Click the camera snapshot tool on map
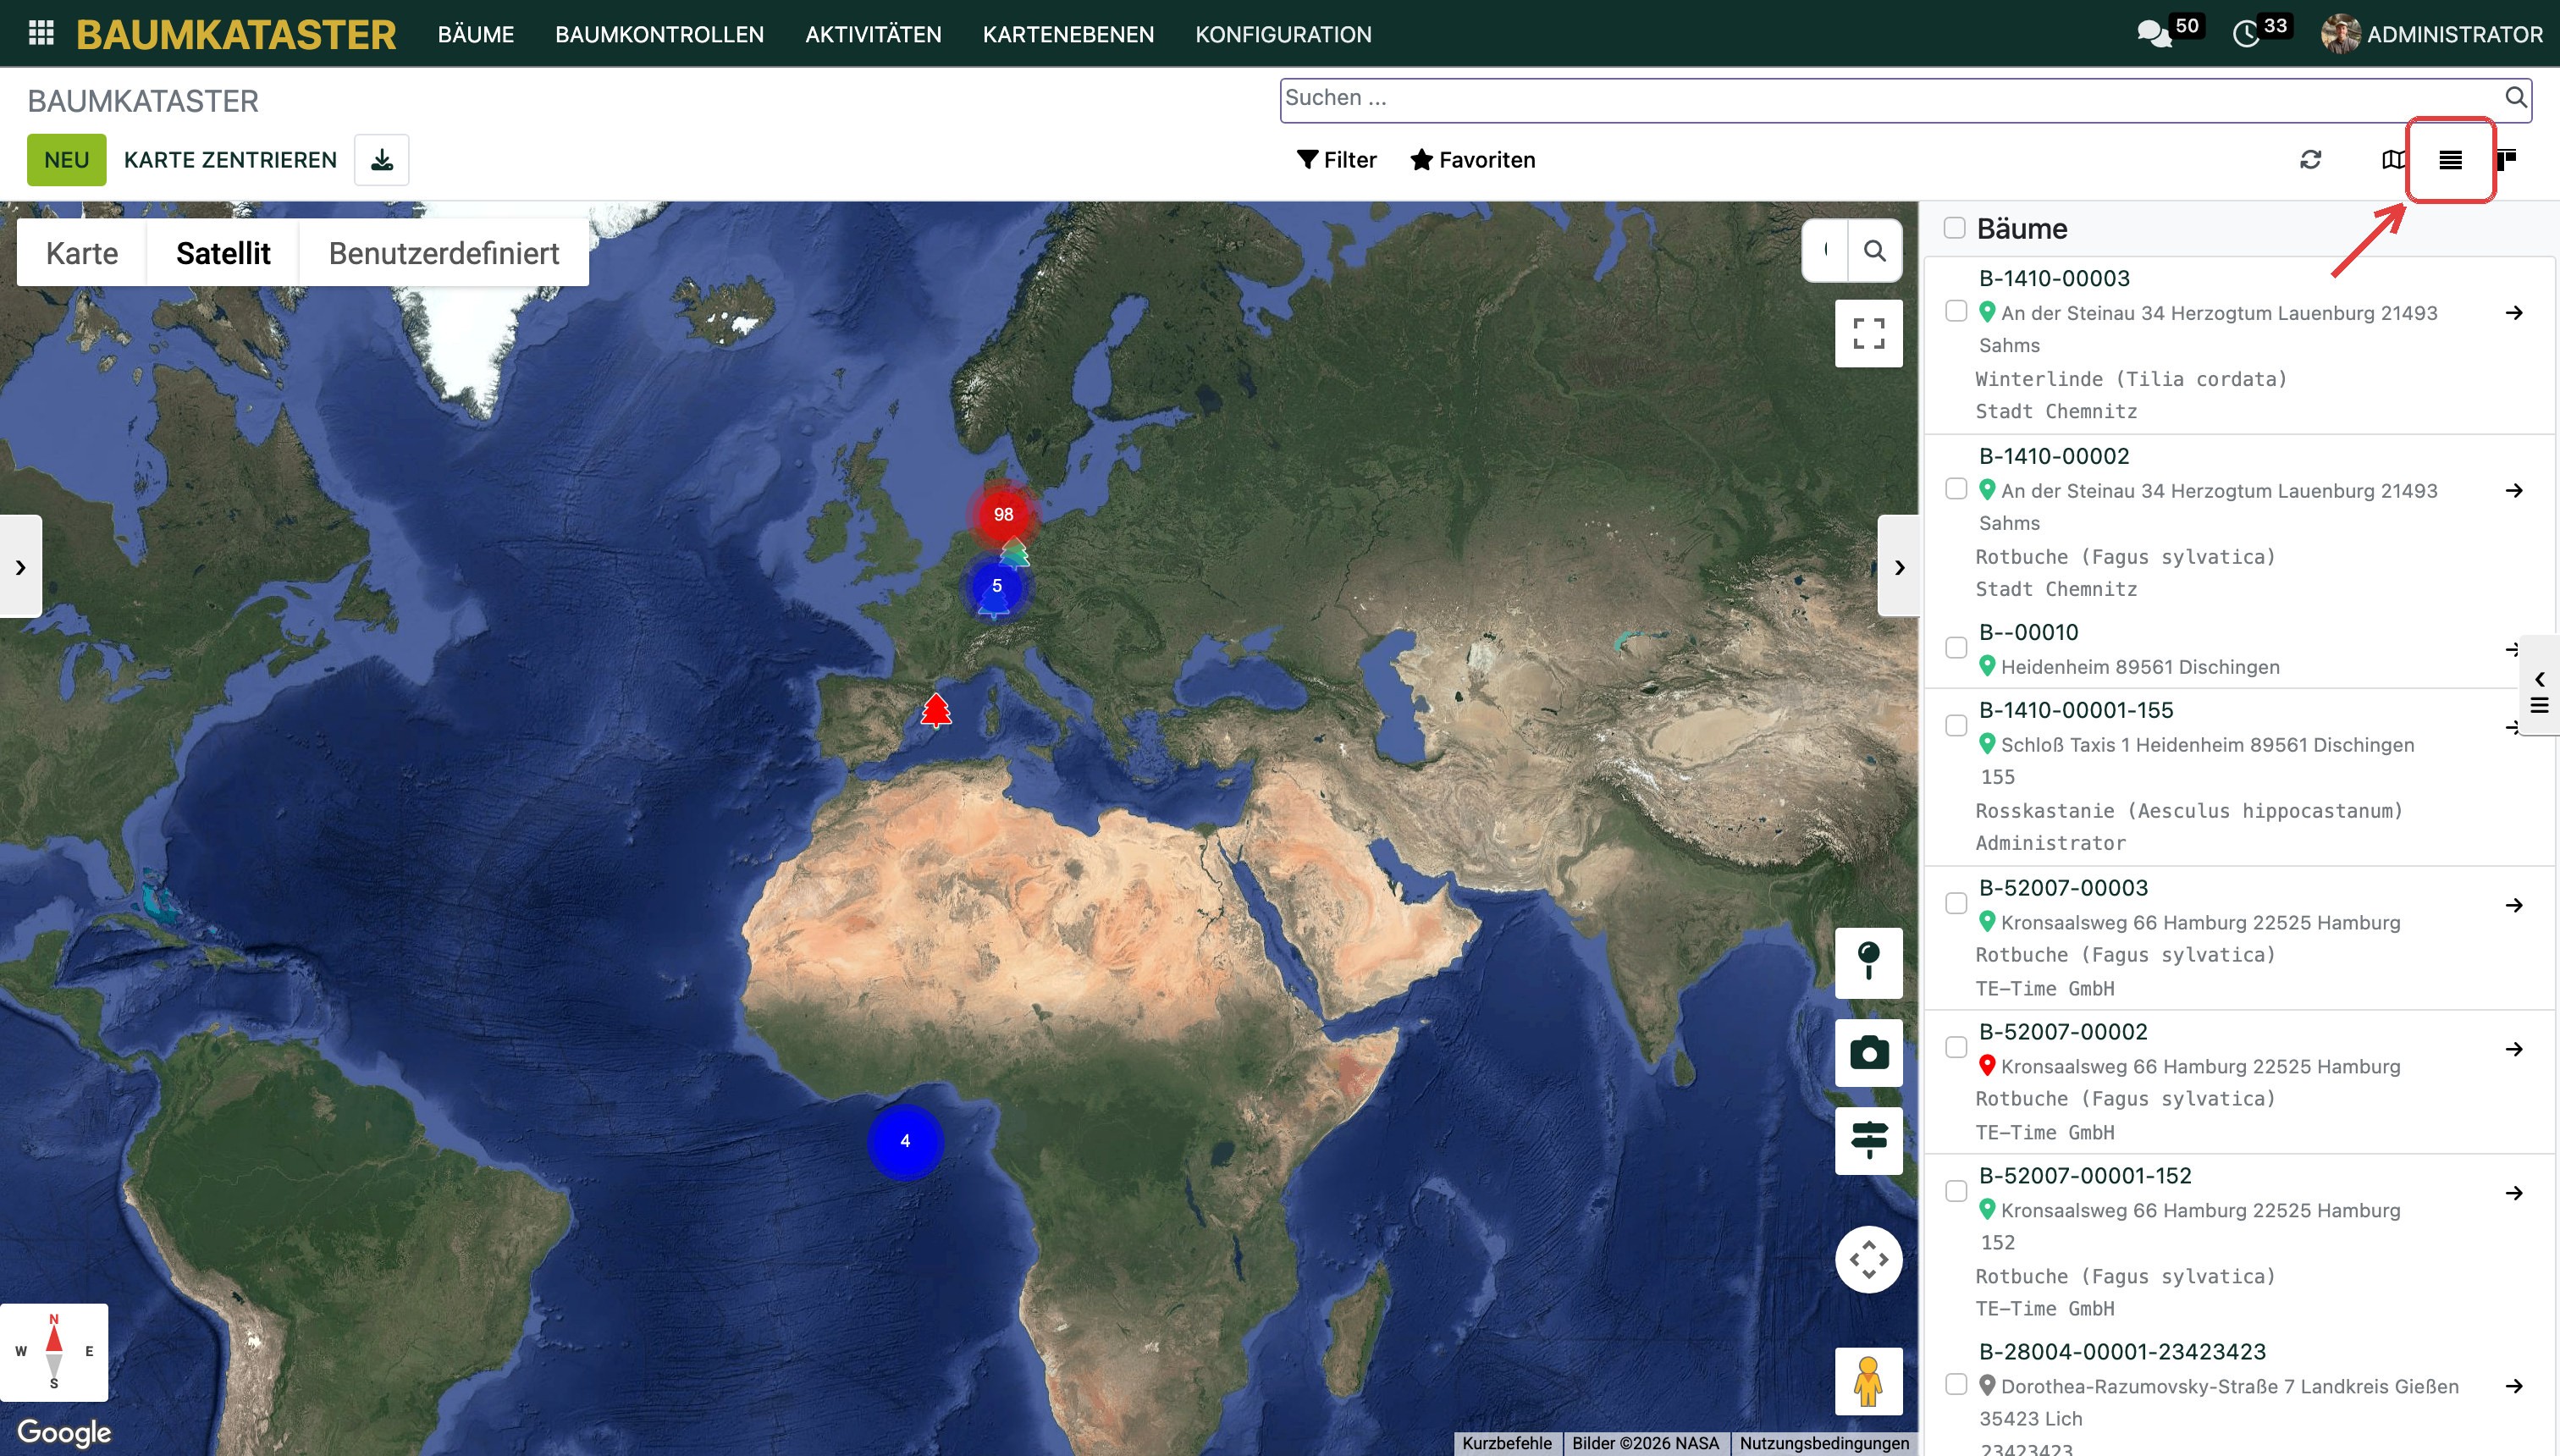Viewport: 2560px width, 1456px height. (1868, 1053)
